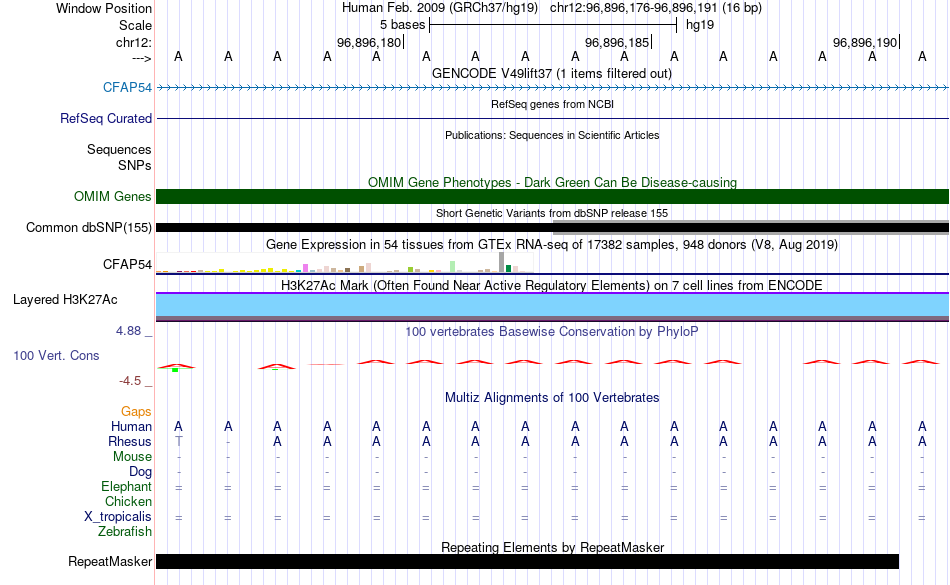Screen dimensions: 950x585
Task: Click the CFAP54 intron arrow line
Action: pyautogui.click(x=552, y=88)
